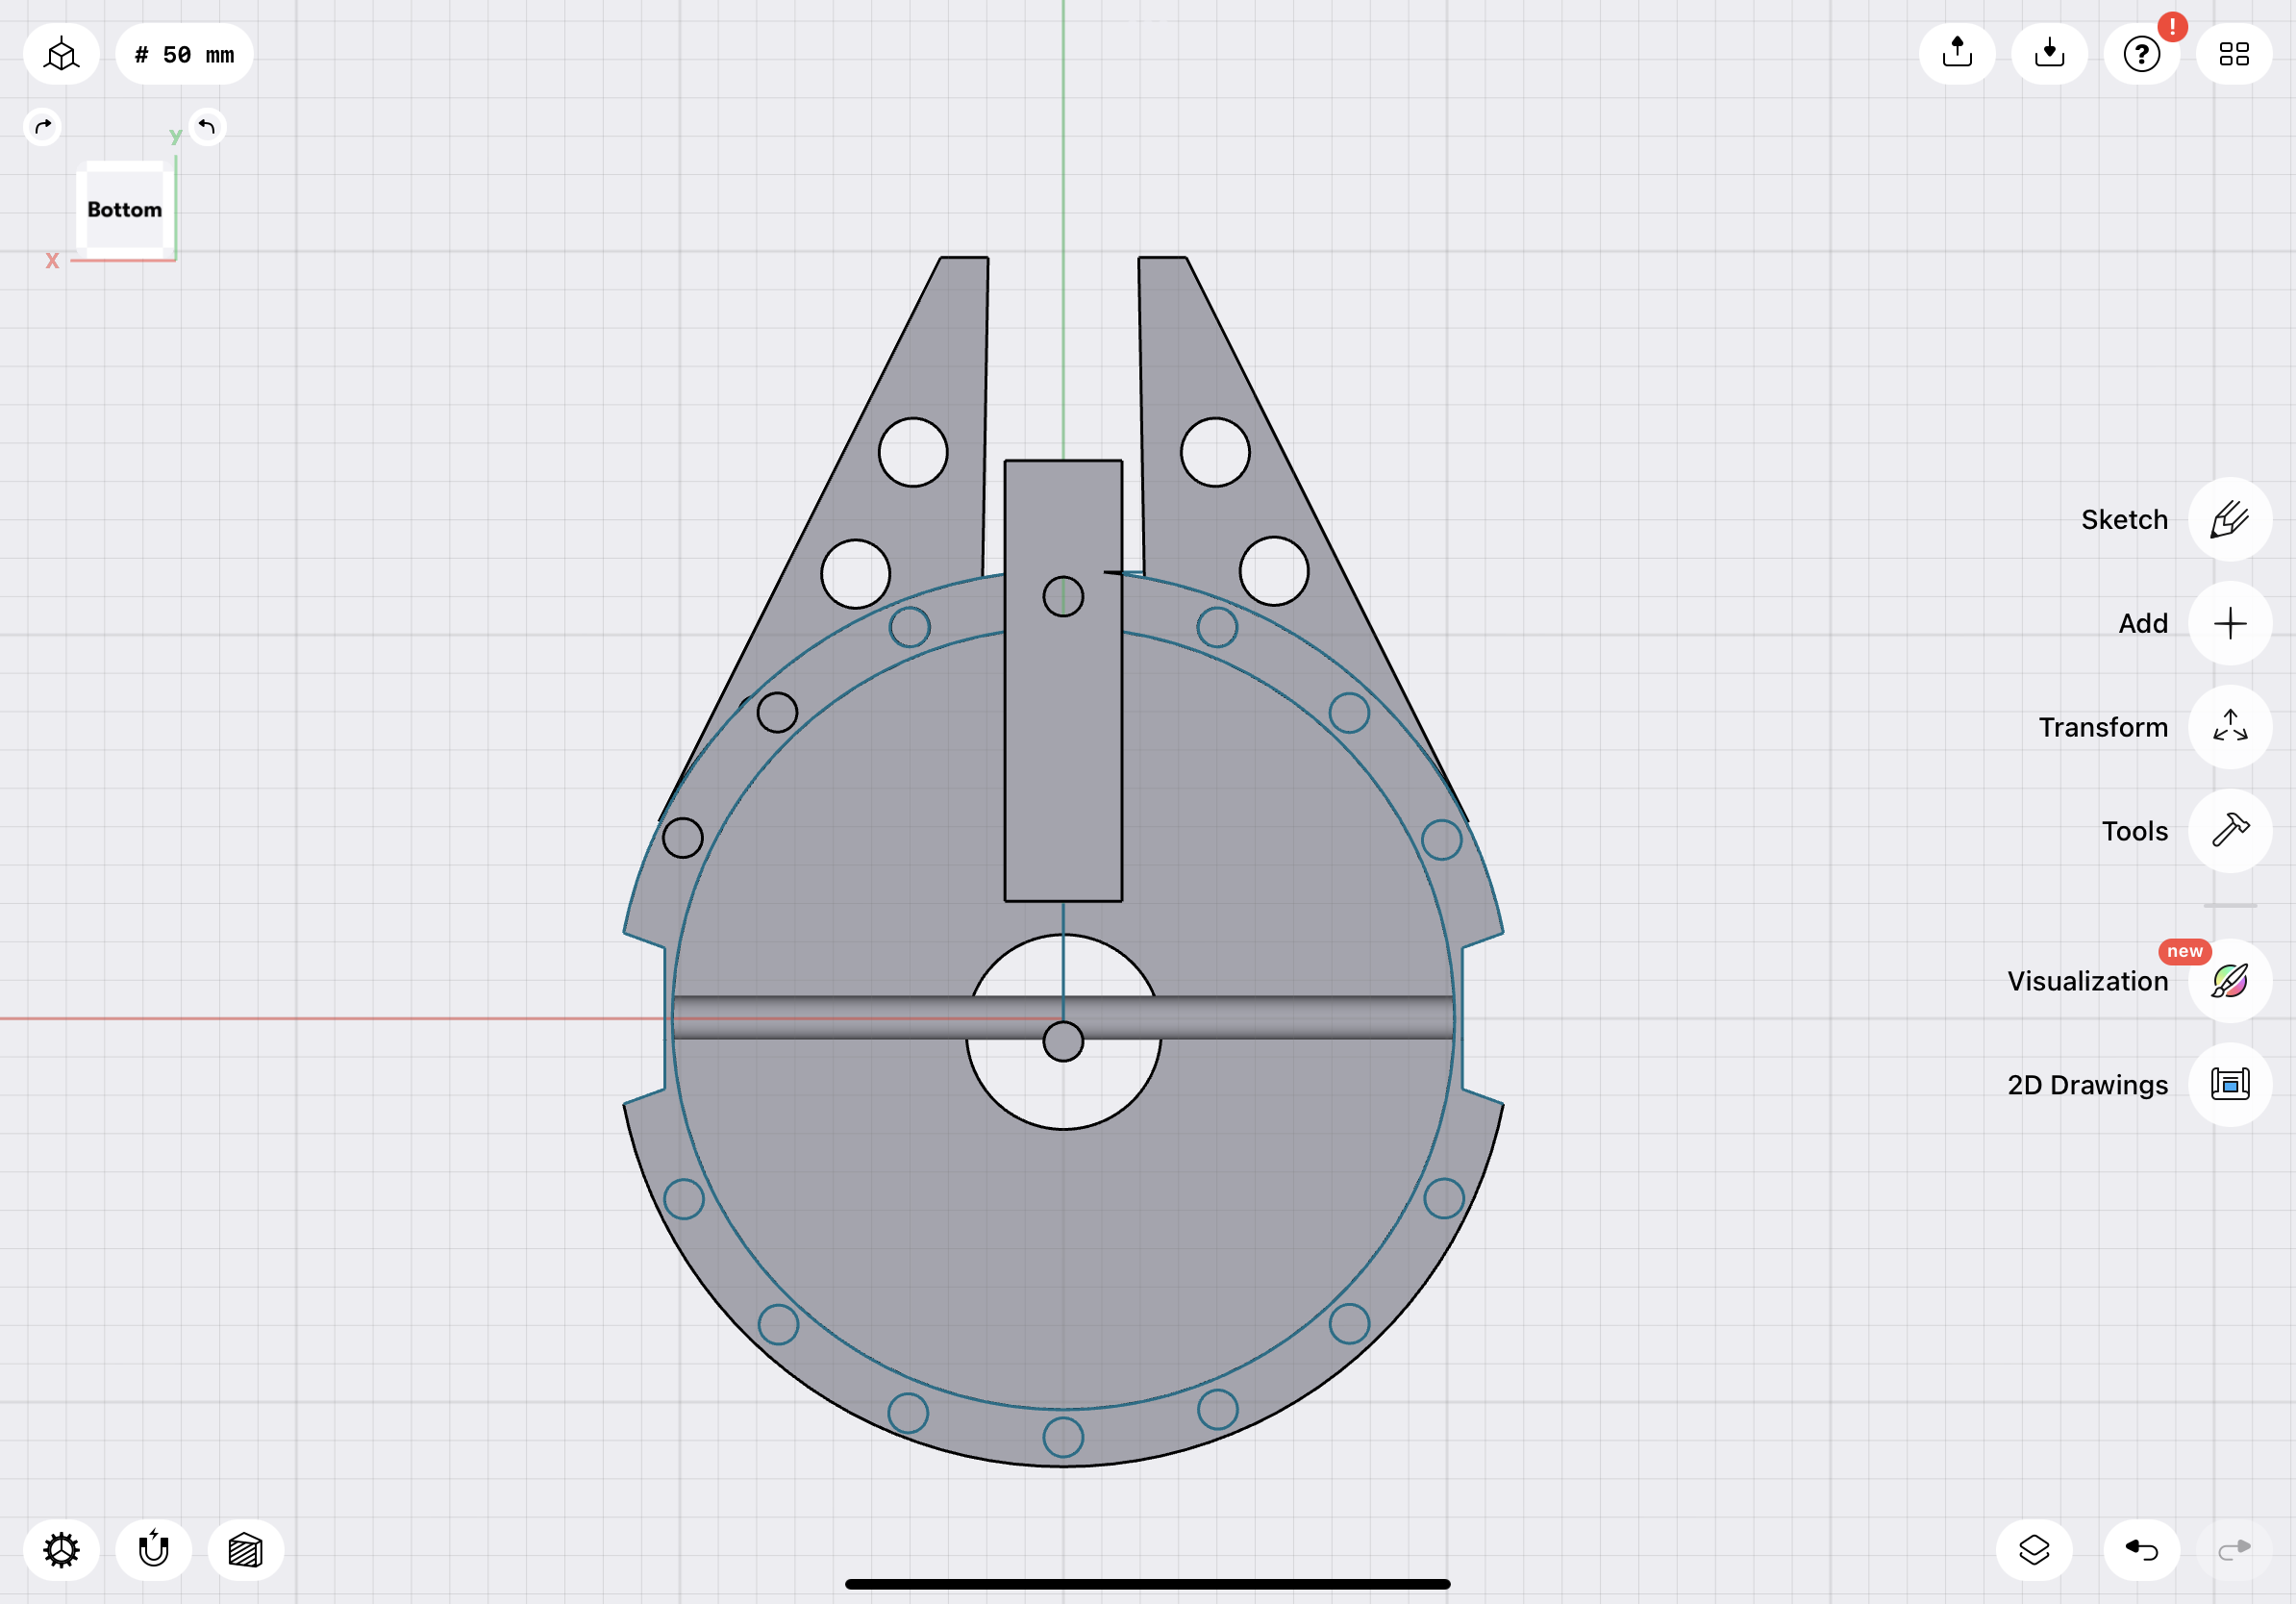2296x1604 pixels.
Task: Open settings gear icon
Action: (x=61, y=1550)
